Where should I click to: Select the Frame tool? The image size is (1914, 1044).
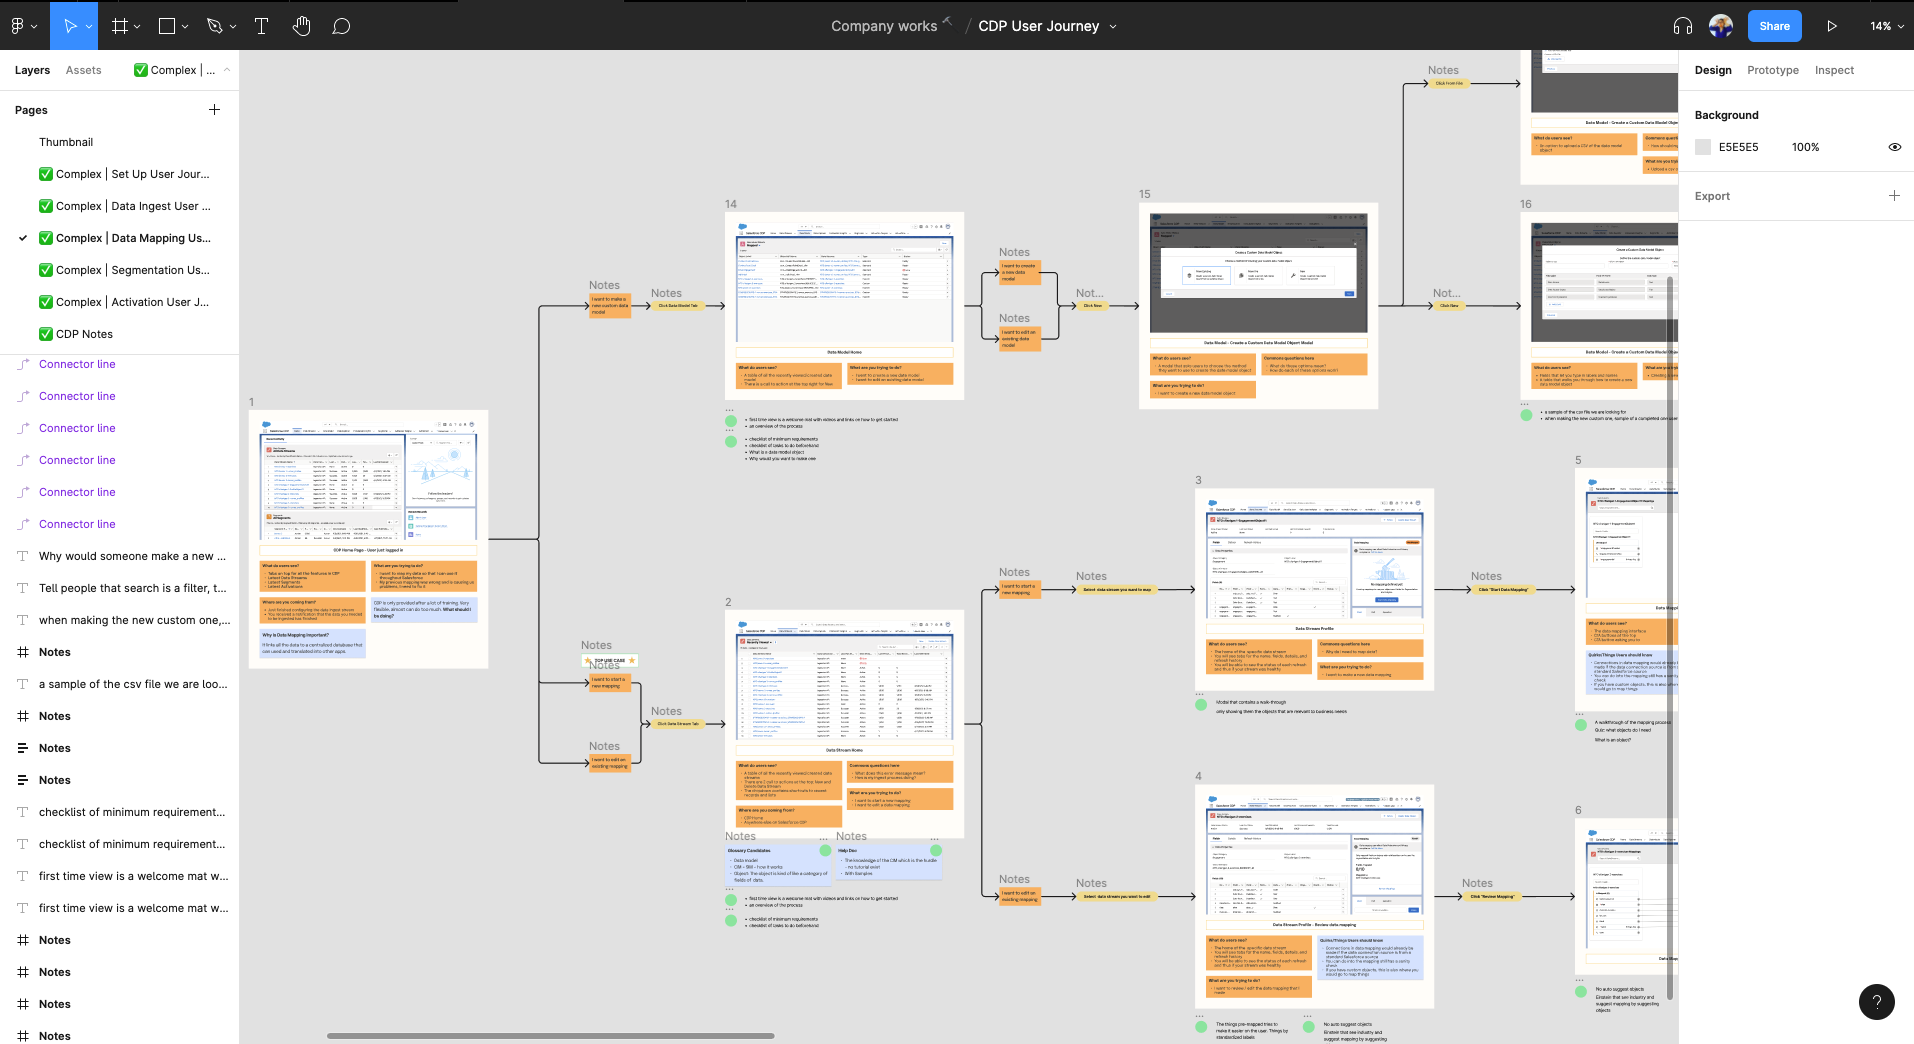point(120,26)
